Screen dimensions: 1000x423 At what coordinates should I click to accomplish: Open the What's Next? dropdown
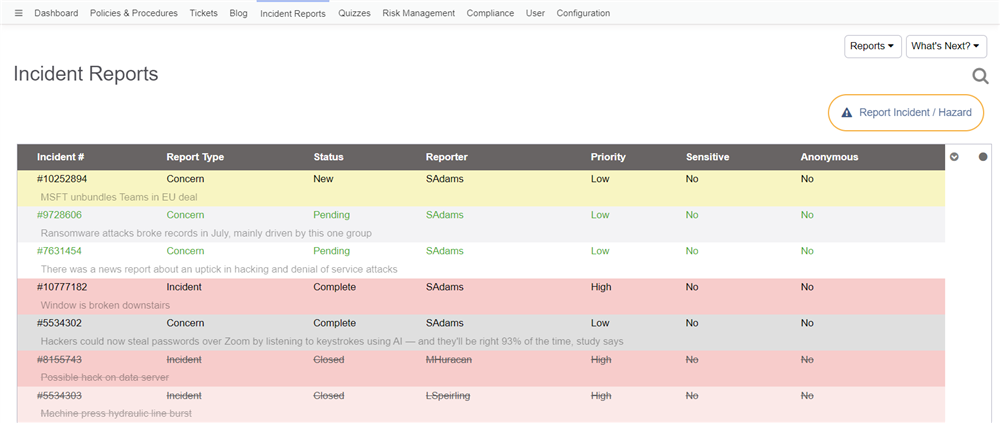(x=945, y=46)
